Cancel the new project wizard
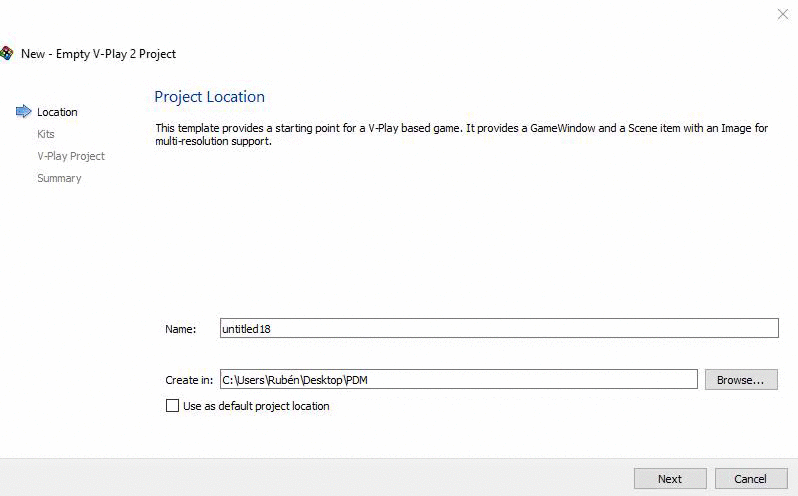 [x=751, y=479]
